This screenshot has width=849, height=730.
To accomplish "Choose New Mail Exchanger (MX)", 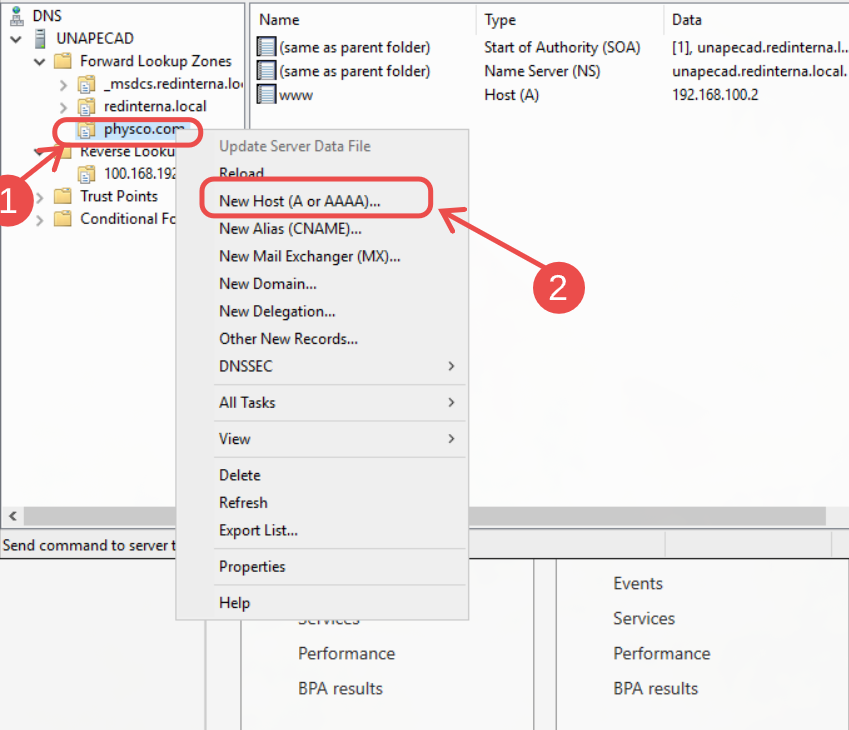I will click(x=322, y=256).
